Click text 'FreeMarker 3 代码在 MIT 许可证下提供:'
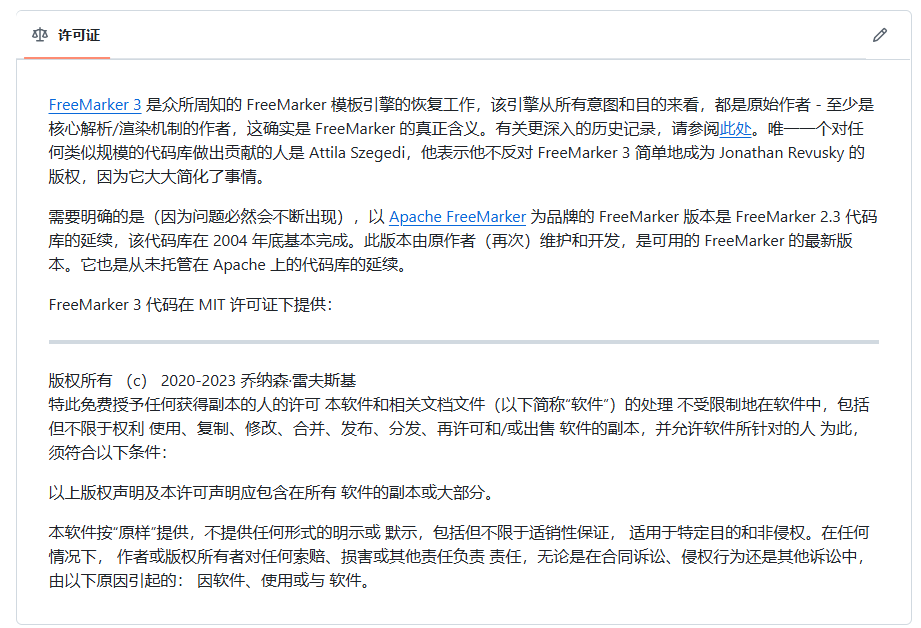921x628 pixels. click(190, 305)
